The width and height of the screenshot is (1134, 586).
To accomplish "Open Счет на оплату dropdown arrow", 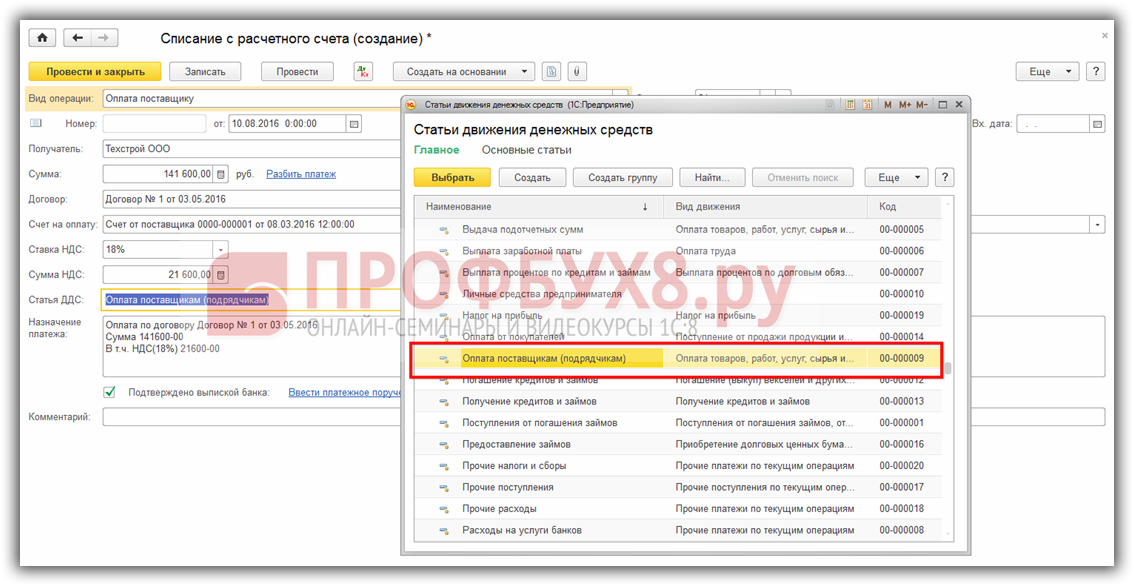I will [1098, 224].
